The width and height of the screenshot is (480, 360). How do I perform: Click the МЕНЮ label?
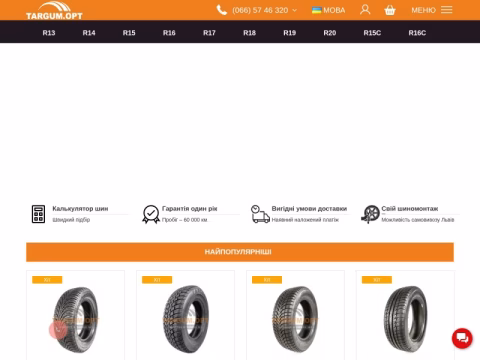423,10
